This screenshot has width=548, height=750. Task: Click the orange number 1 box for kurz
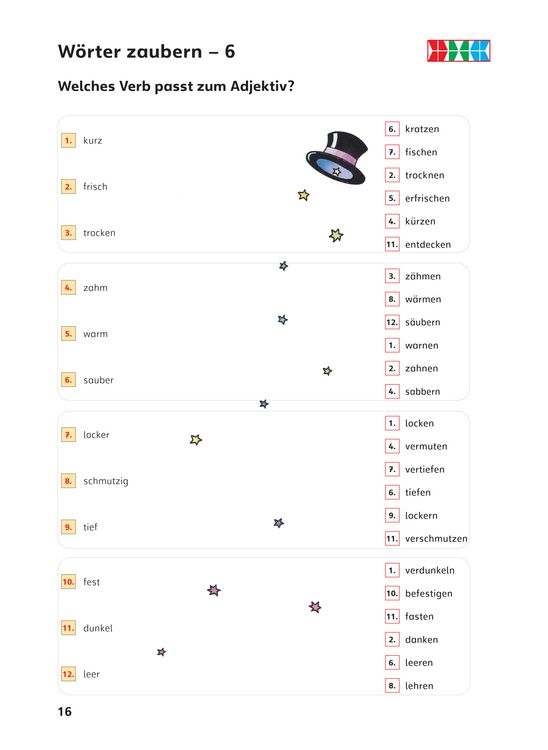click(68, 141)
